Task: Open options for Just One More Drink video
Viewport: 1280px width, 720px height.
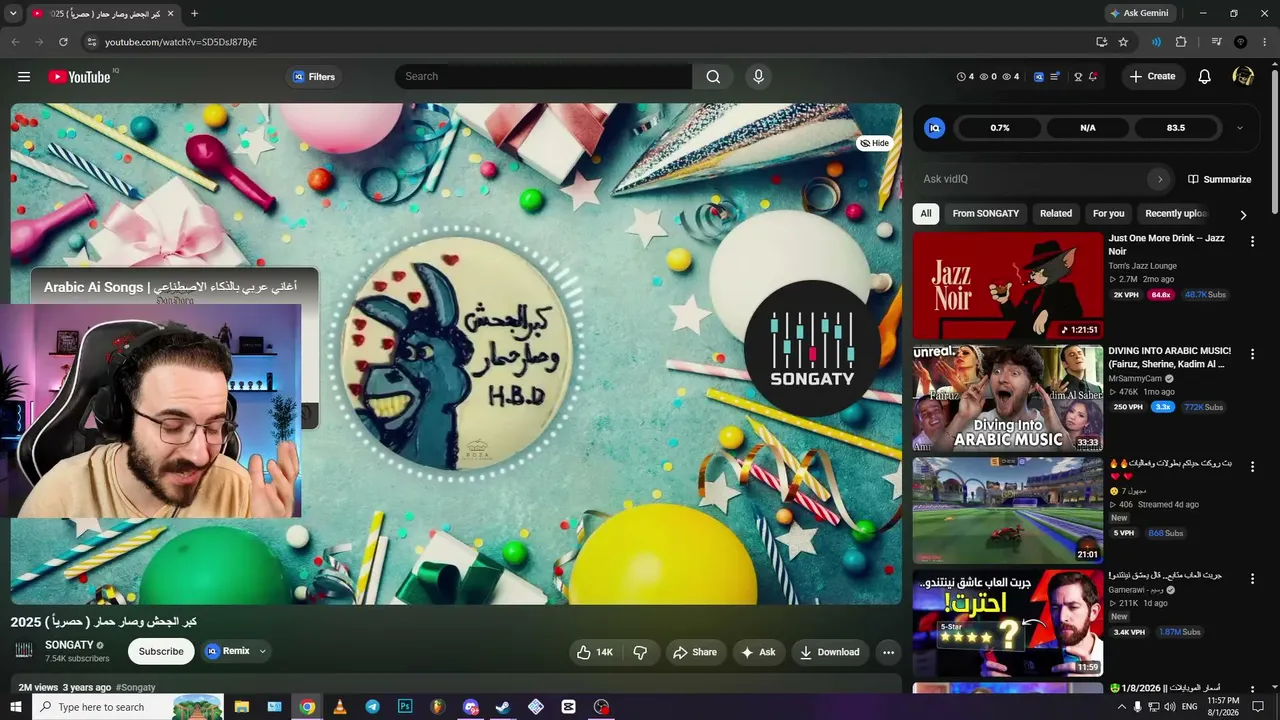Action: (x=1252, y=241)
